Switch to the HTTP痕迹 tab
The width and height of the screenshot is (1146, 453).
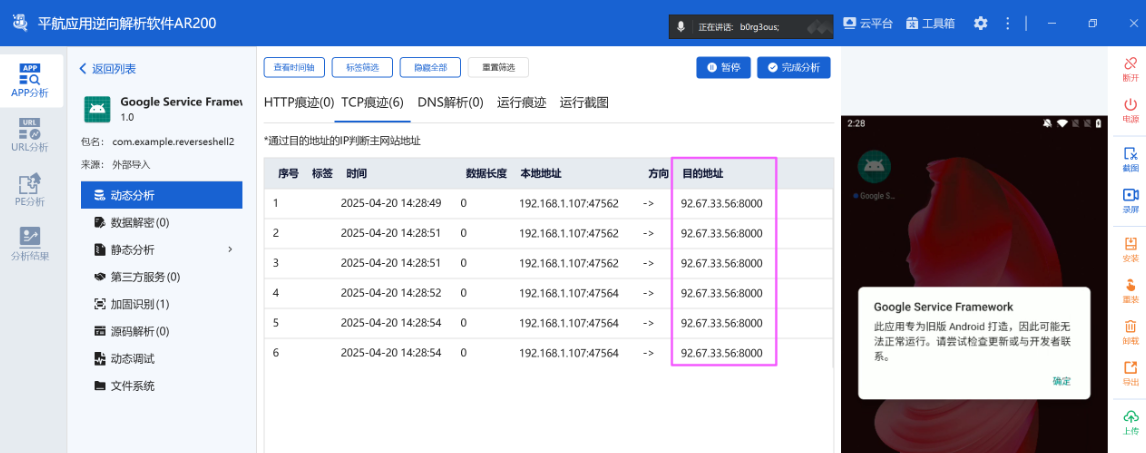click(298, 102)
